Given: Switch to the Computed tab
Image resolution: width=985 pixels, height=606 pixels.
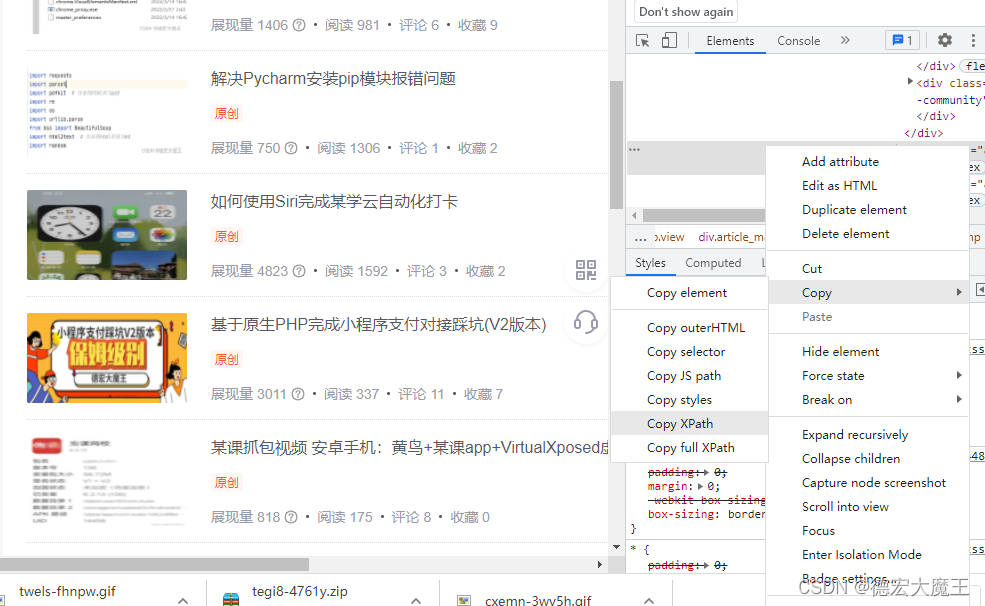Looking at the screenshot, I should [713, 263].
